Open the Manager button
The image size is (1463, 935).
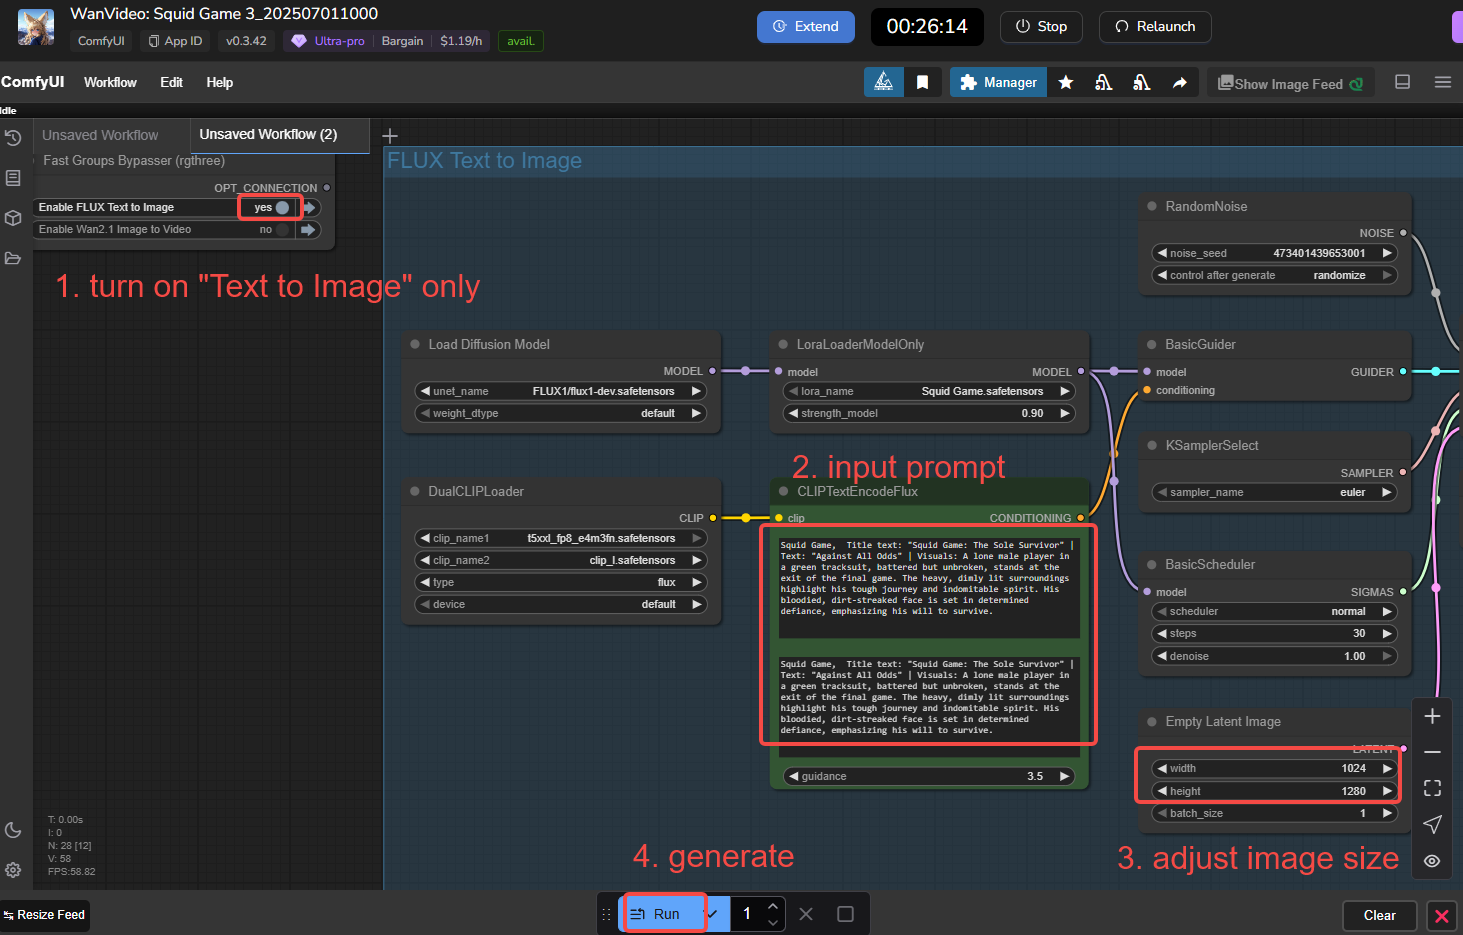pos(998,82)
